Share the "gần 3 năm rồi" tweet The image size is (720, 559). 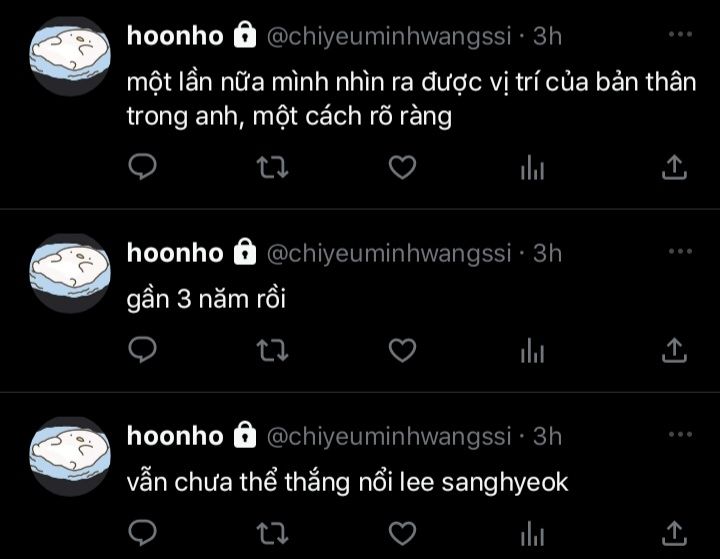coord(674,350)
